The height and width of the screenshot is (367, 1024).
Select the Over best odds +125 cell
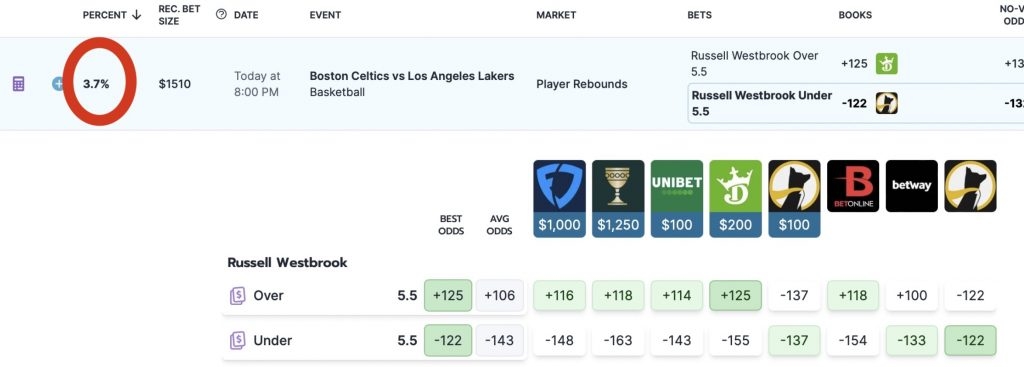coord(448,295)
